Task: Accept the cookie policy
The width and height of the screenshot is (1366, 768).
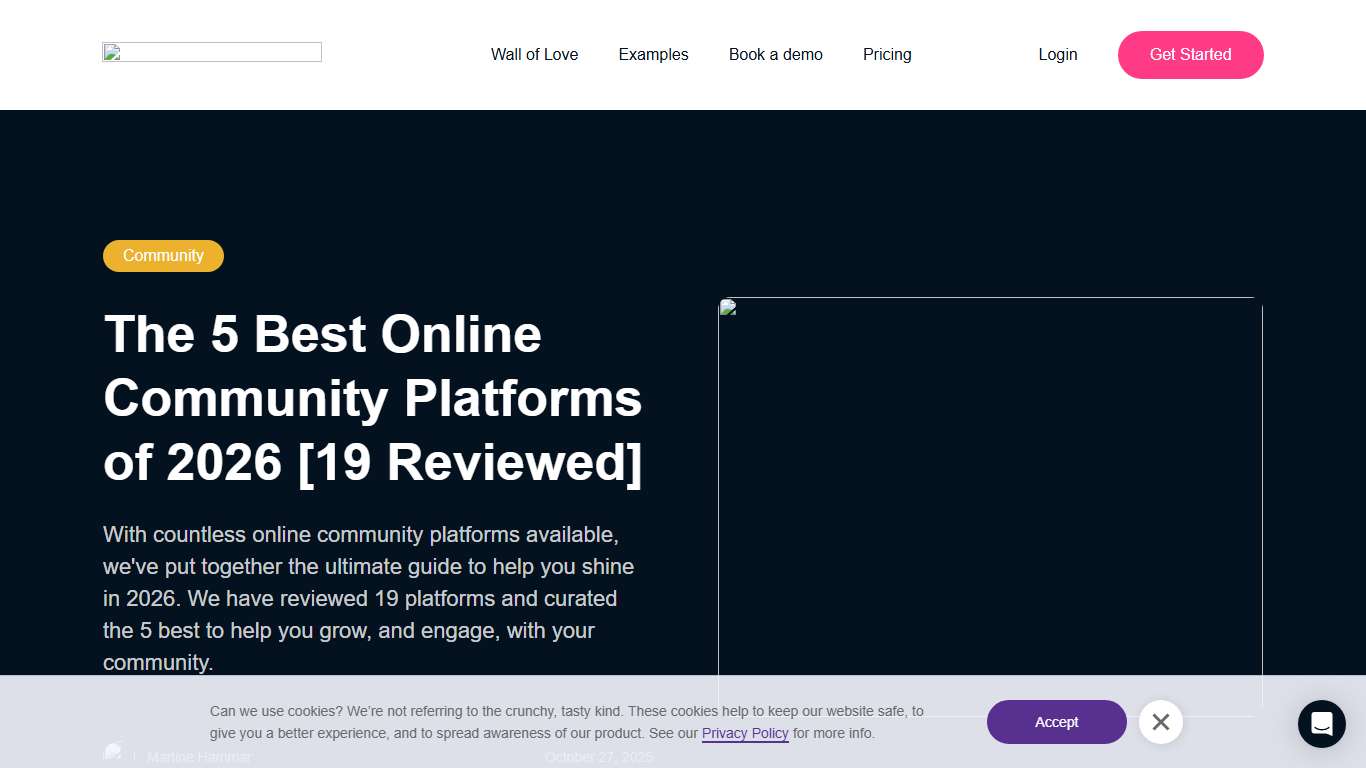Action: [x=1056, y=721]
